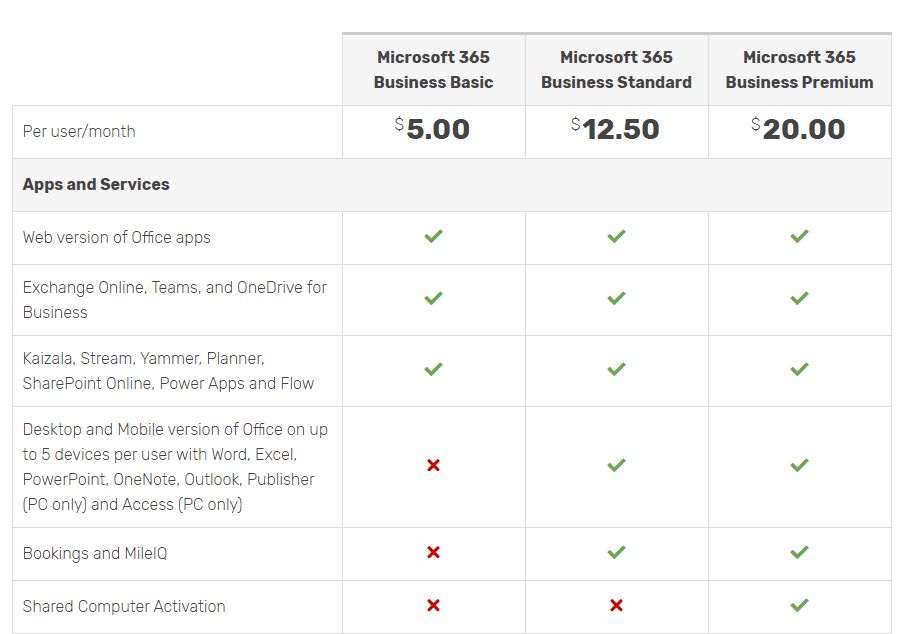Toggle the Desktop Office availability mark under Business Standard
The width and height of the screenshot is (910, 634).
pos(616,466)
